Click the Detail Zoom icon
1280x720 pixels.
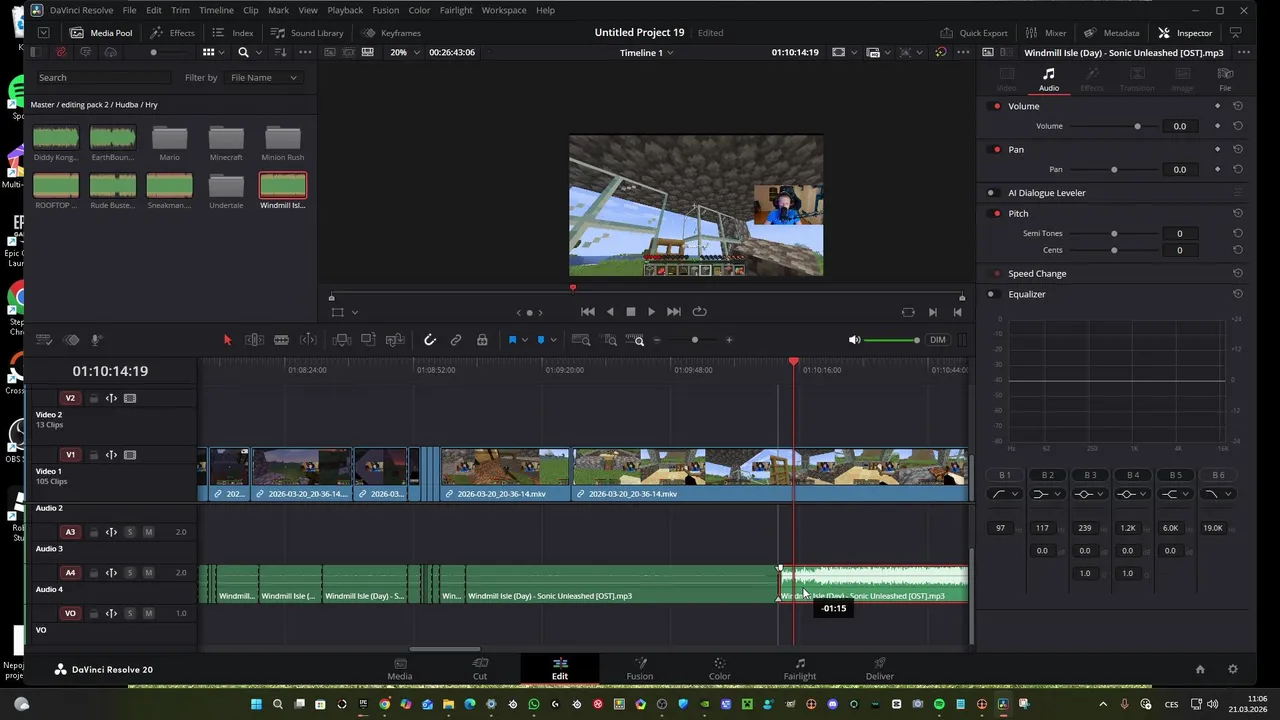(609, 340)
